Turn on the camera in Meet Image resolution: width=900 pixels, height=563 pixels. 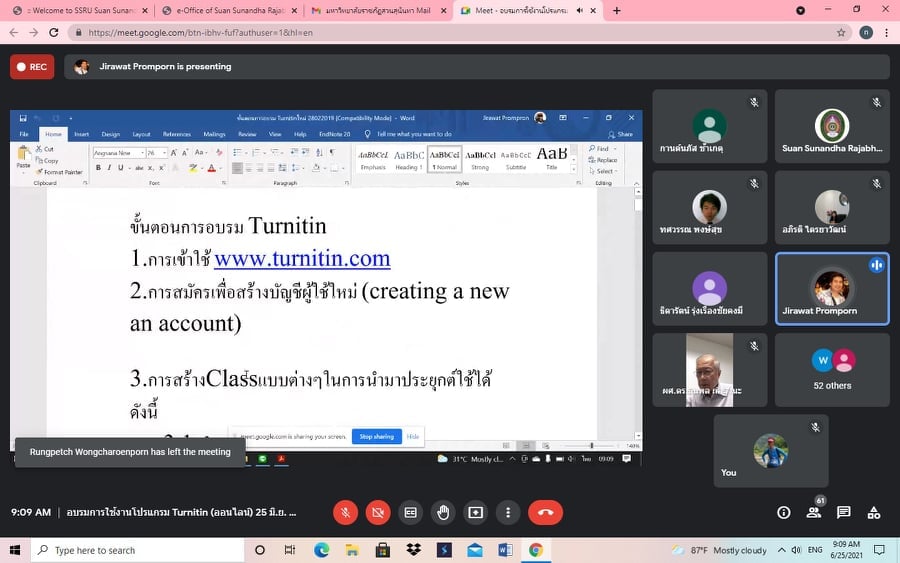click(378, 512)
